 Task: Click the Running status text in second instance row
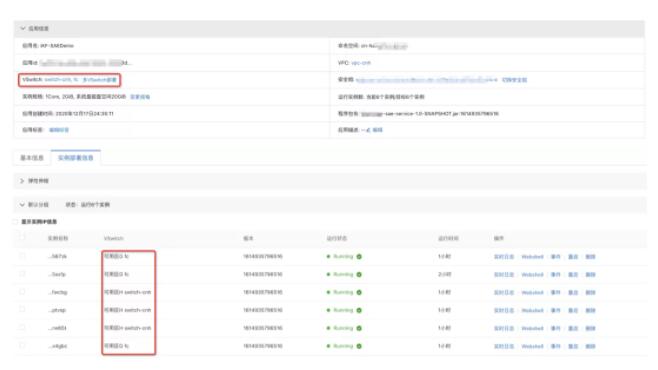pyautogui.click(x=343, y=274)
